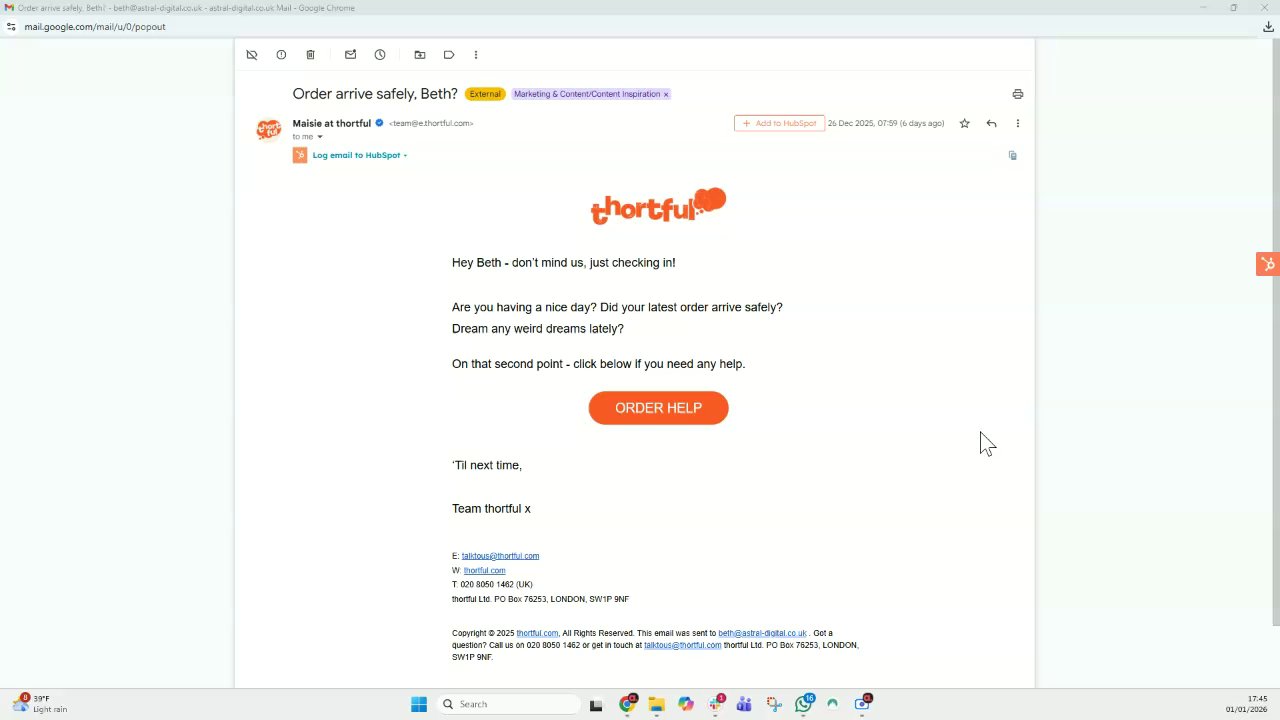1280x720 pixels.
Task: Open the message's three-dot more menu
Action: click(x=1017, y=123)
